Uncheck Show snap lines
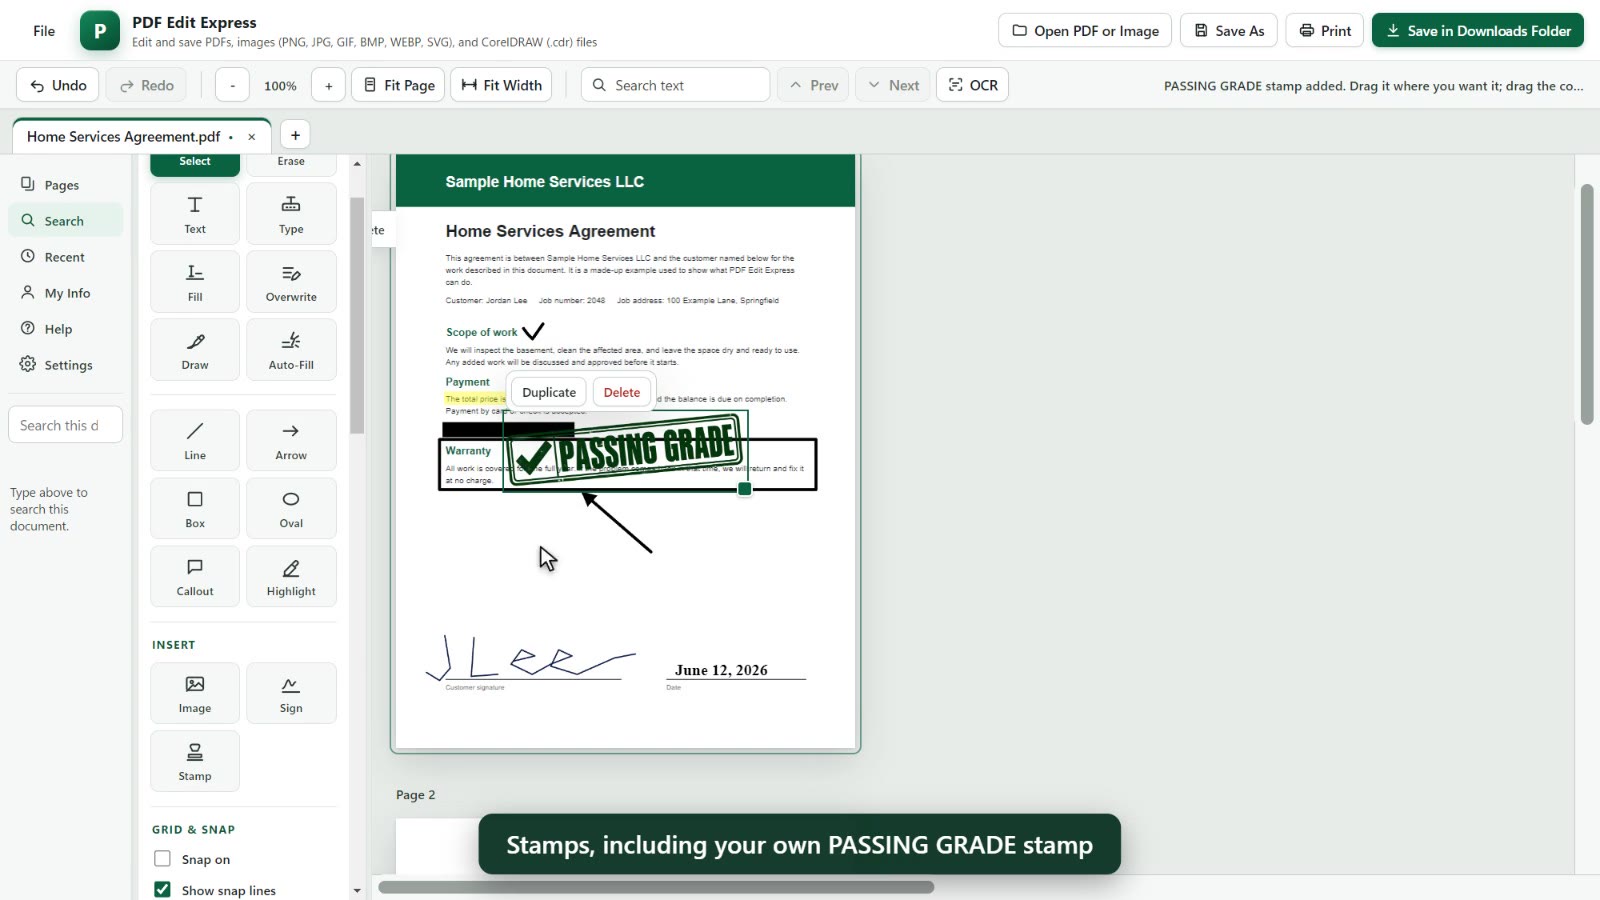The image size is (1600, 900). coord(162,890)
